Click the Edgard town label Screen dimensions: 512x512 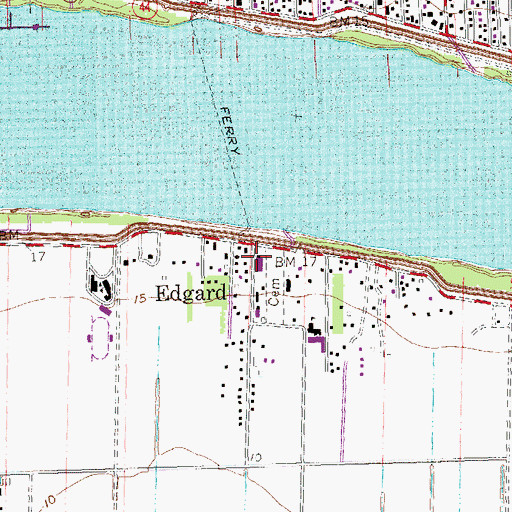(x=192, y=294)
